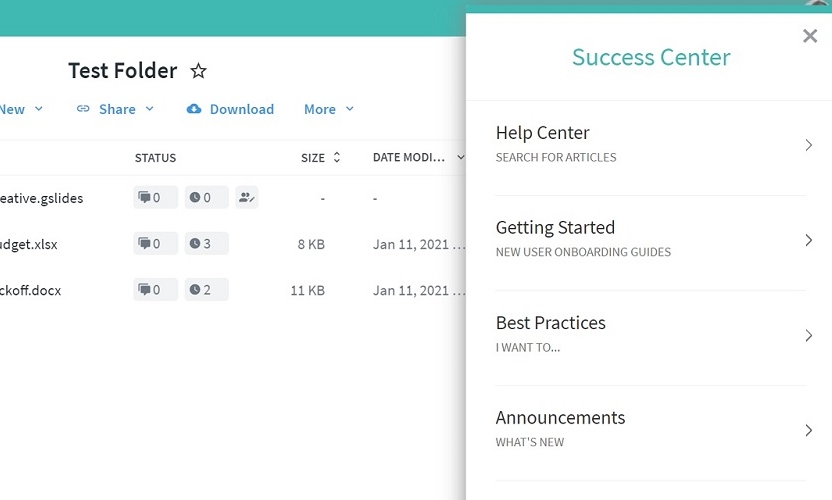
Task: Open the budget.xlsx file
Action: [x=29, y=244]
